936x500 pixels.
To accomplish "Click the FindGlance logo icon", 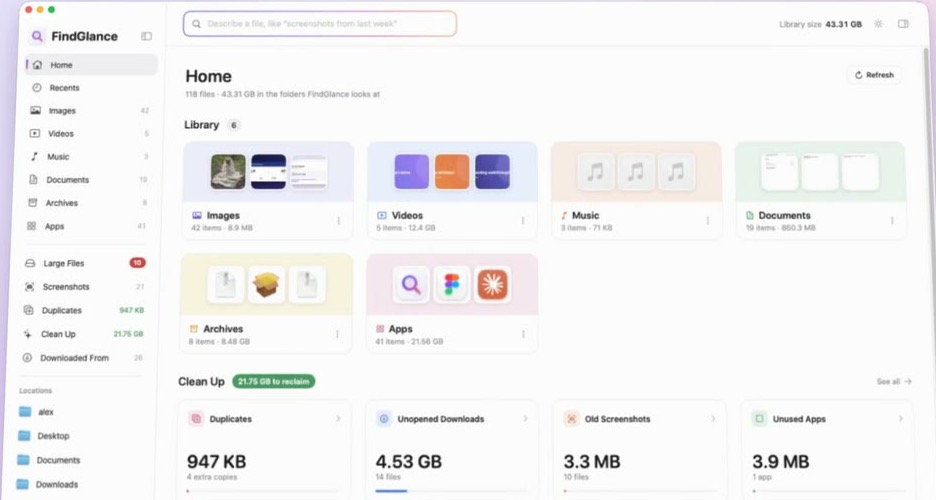I will tap(37, 36).
